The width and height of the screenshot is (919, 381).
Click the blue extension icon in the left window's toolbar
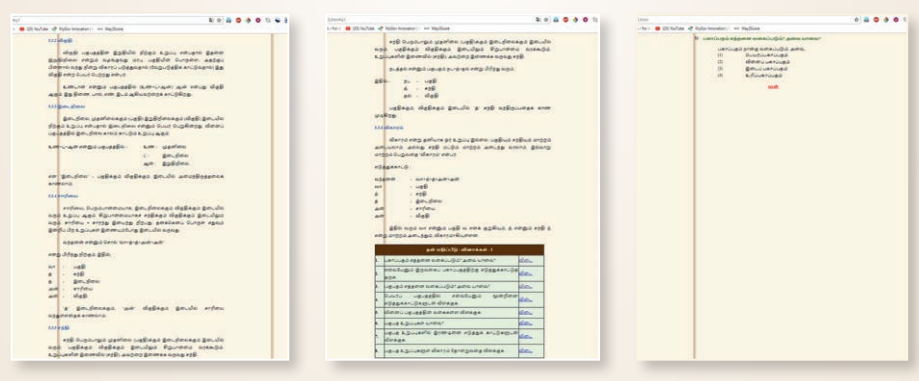click(x=229, y=20)
